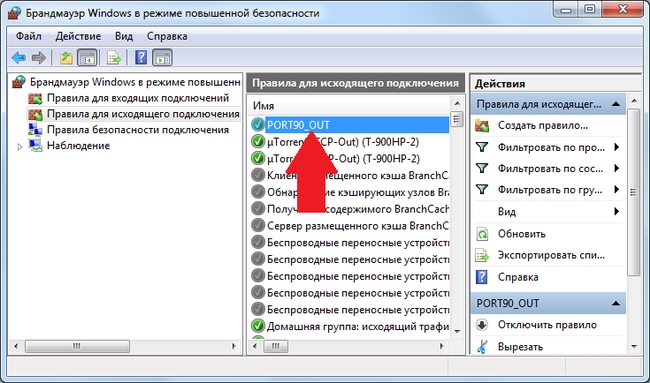Click the Справка action link

pyautogui.click(x=518, y=277)
